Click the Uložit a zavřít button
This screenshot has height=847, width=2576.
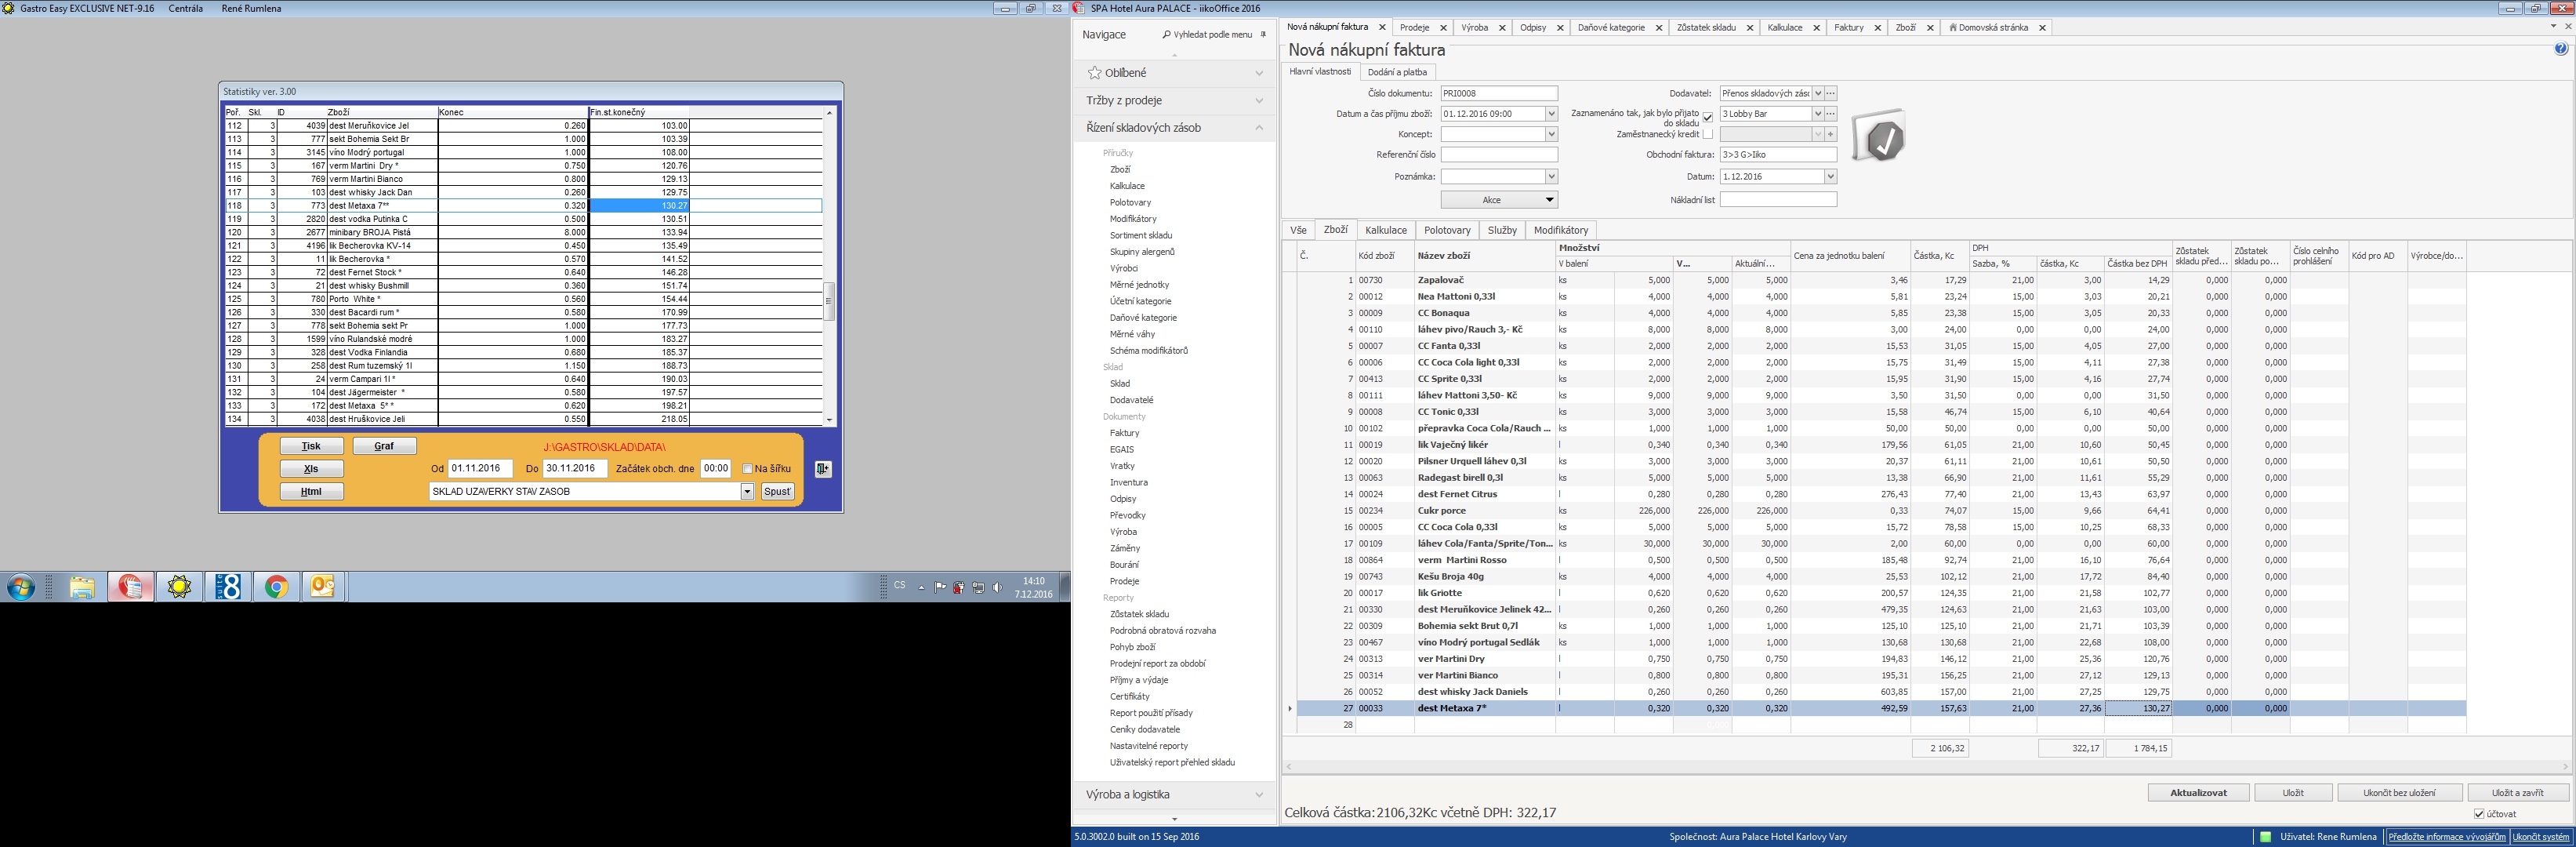(2517, 793)
